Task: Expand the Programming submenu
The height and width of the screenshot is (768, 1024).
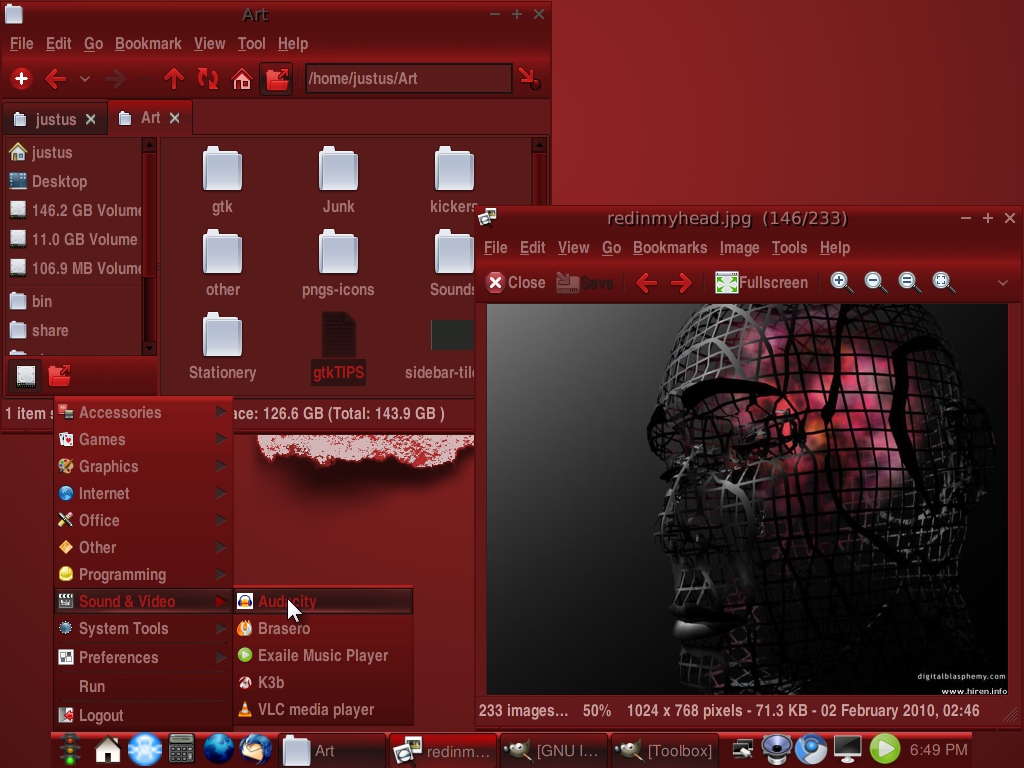Action: pos(143,574)
